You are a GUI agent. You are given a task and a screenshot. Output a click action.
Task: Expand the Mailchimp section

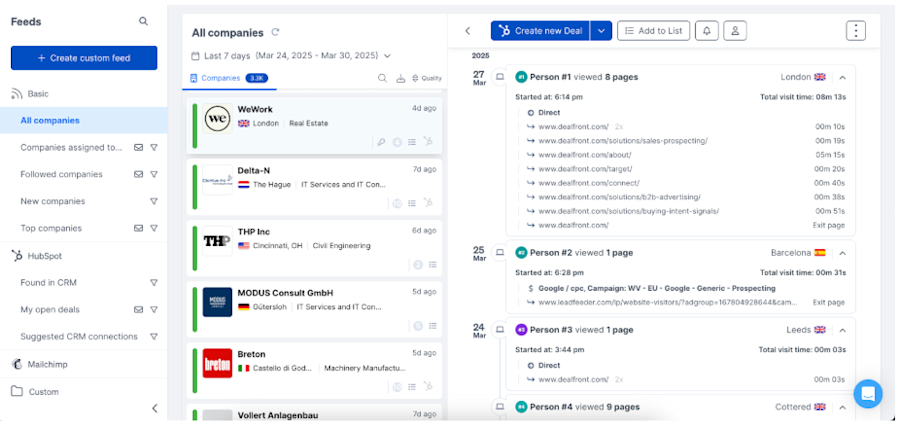[40, 364]
